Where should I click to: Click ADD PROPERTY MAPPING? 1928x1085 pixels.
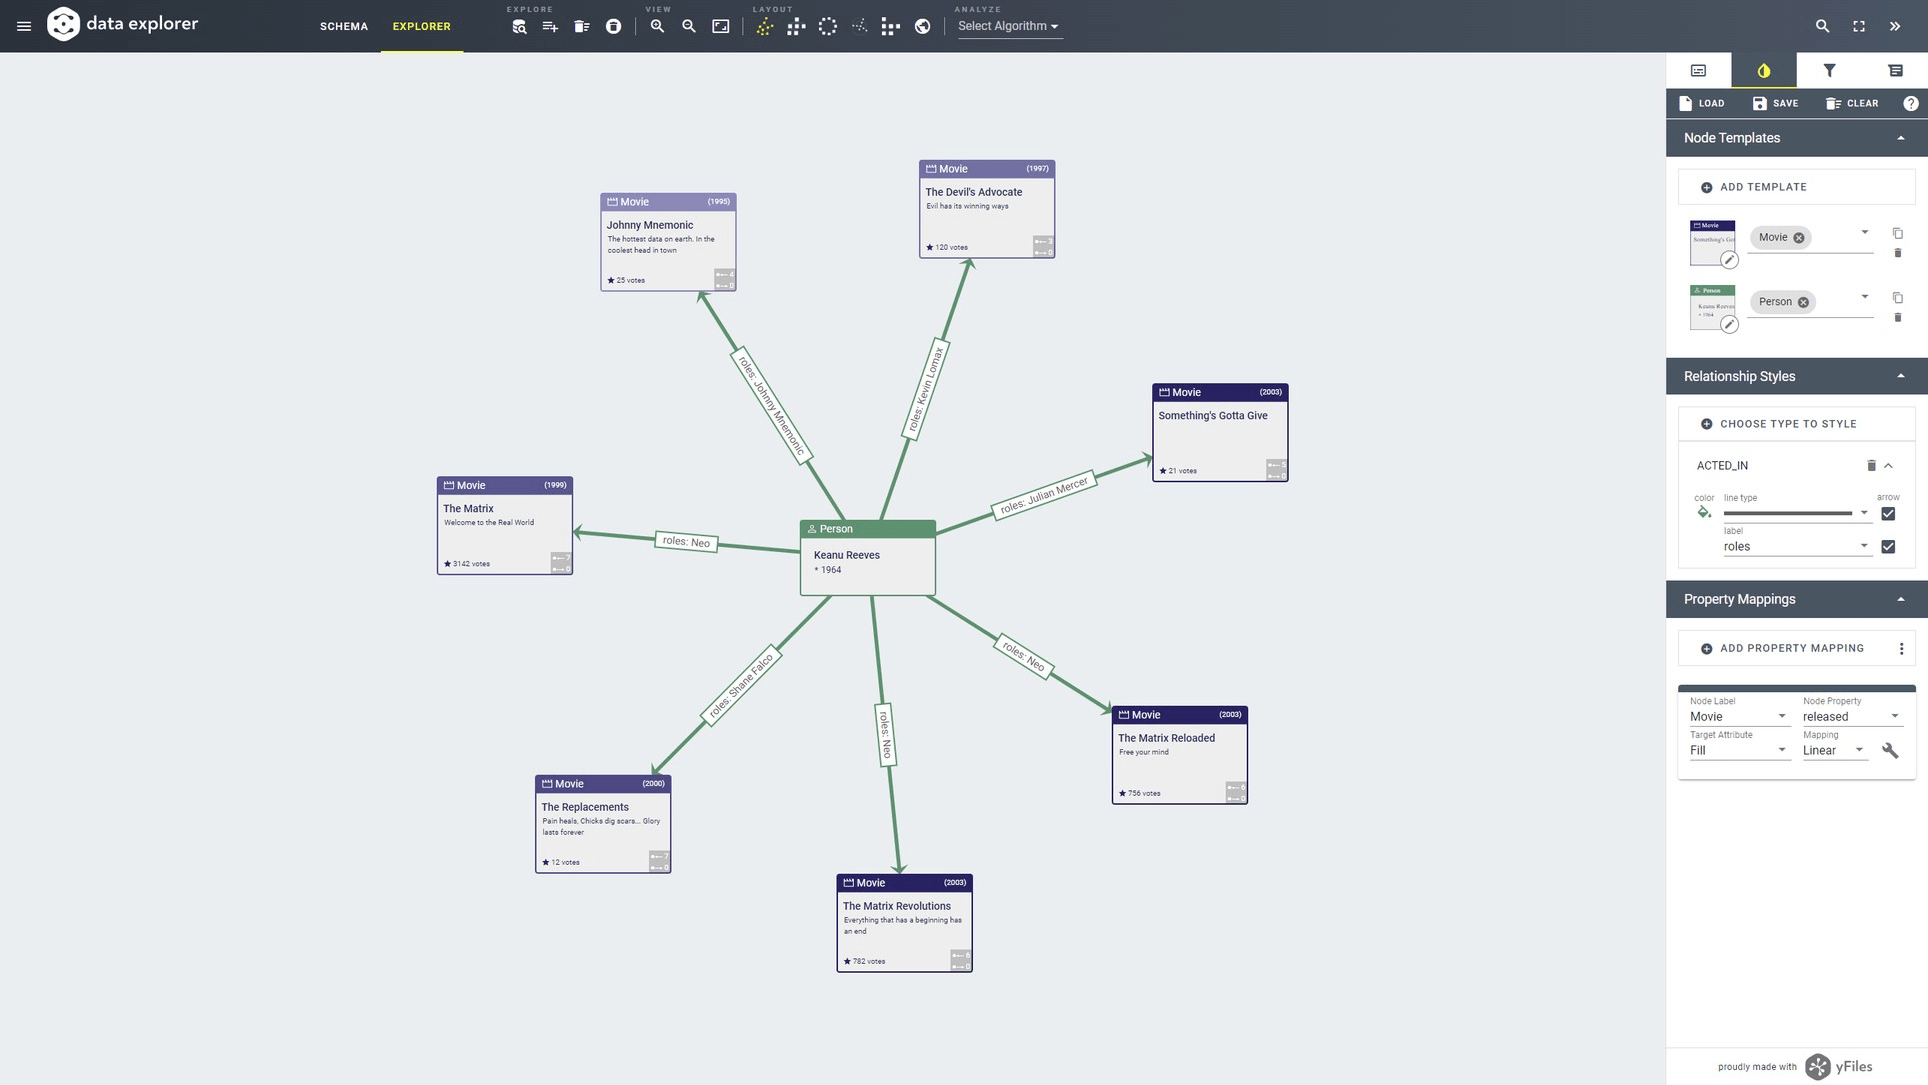[x=1782, y=649]
